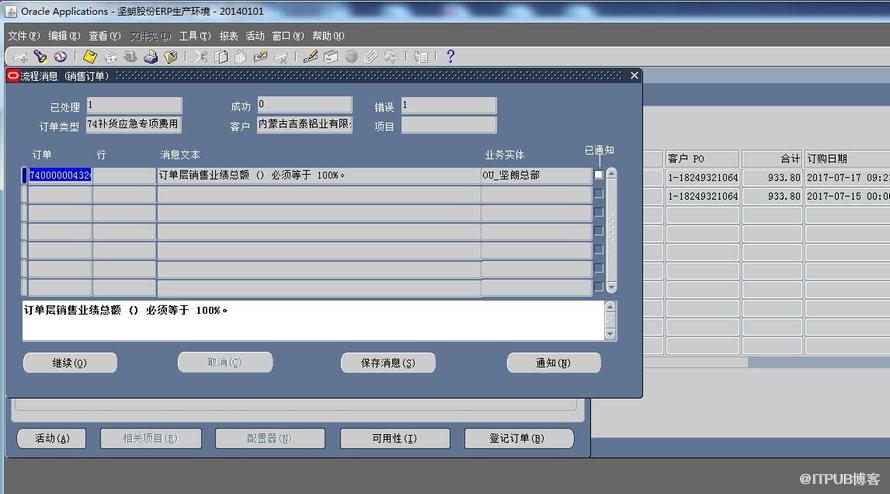This screenshot has height=494, width=890.
Task: Tick the 已通知 checkbox in third message row
Action: pos(599,213)
